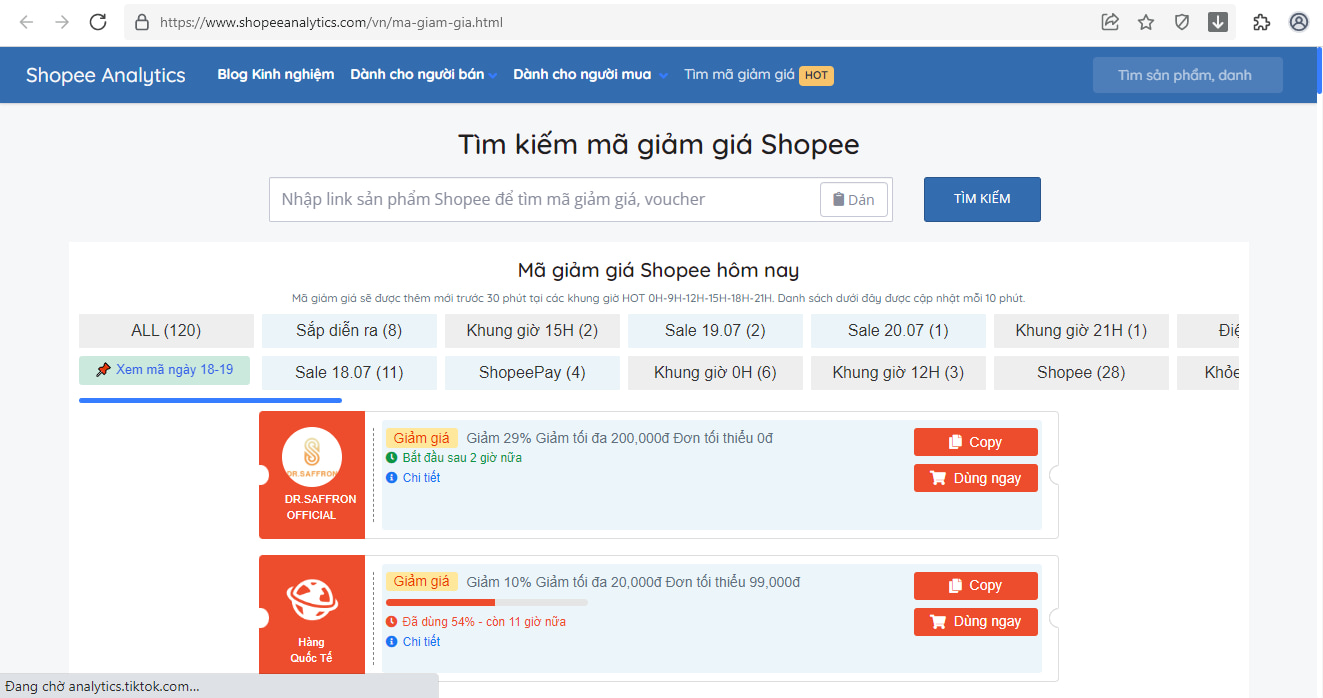Expand the Dành cho người bán dropdown

pos(423,75)
